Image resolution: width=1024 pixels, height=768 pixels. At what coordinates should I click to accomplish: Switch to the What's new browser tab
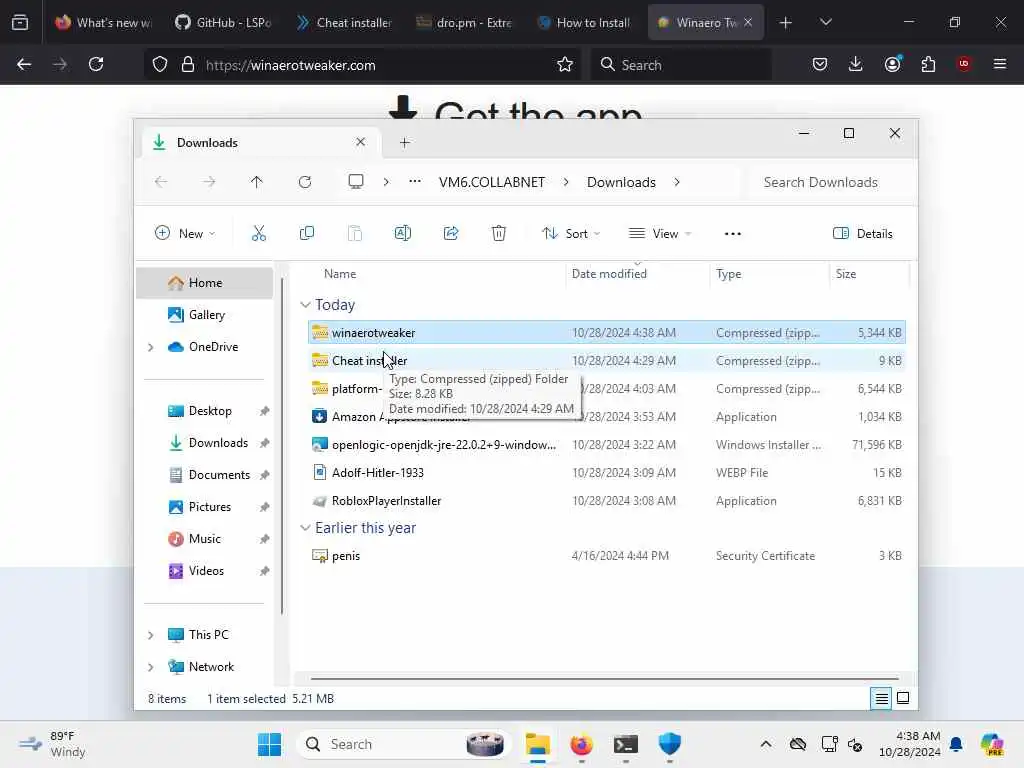click(104, 22)
